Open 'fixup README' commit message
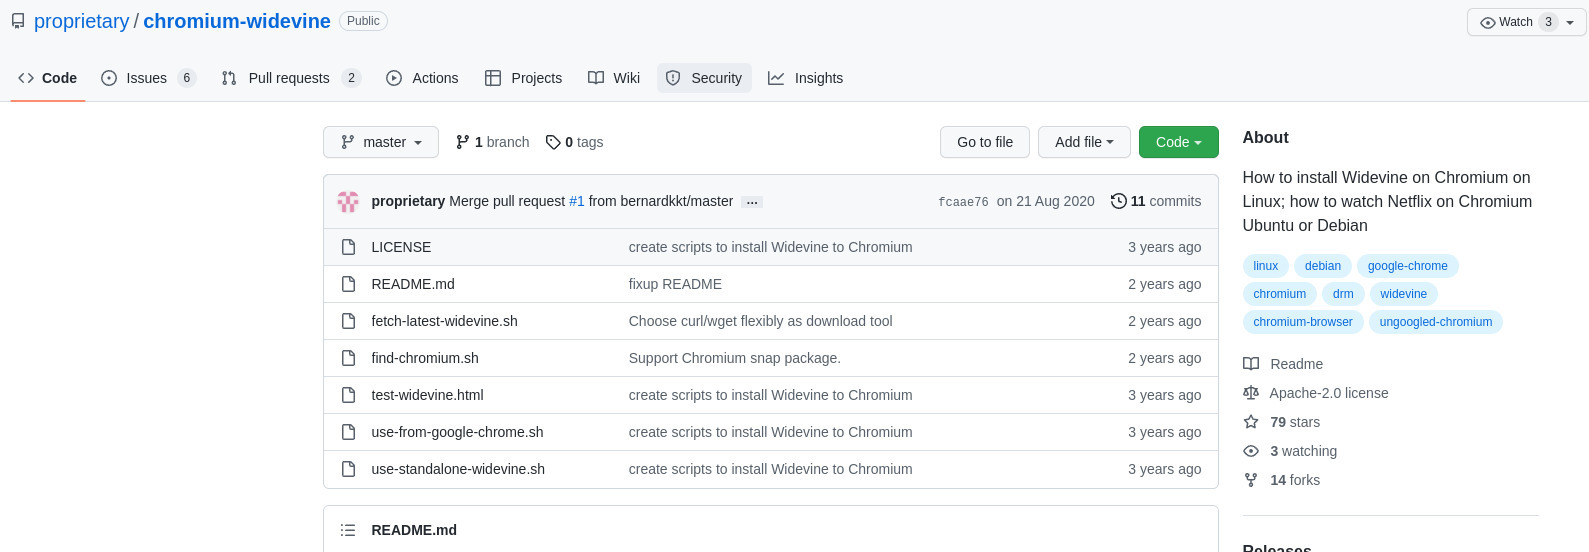The image size is (1589, 552). click(675, 284)
